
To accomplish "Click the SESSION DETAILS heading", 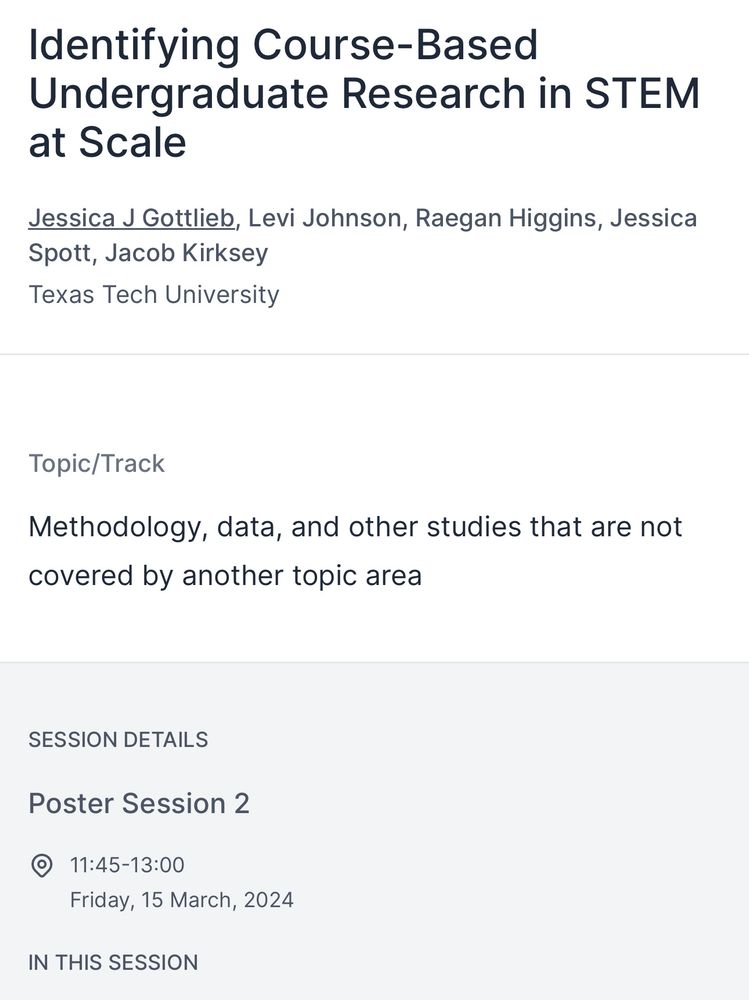I will coord(118,740).
